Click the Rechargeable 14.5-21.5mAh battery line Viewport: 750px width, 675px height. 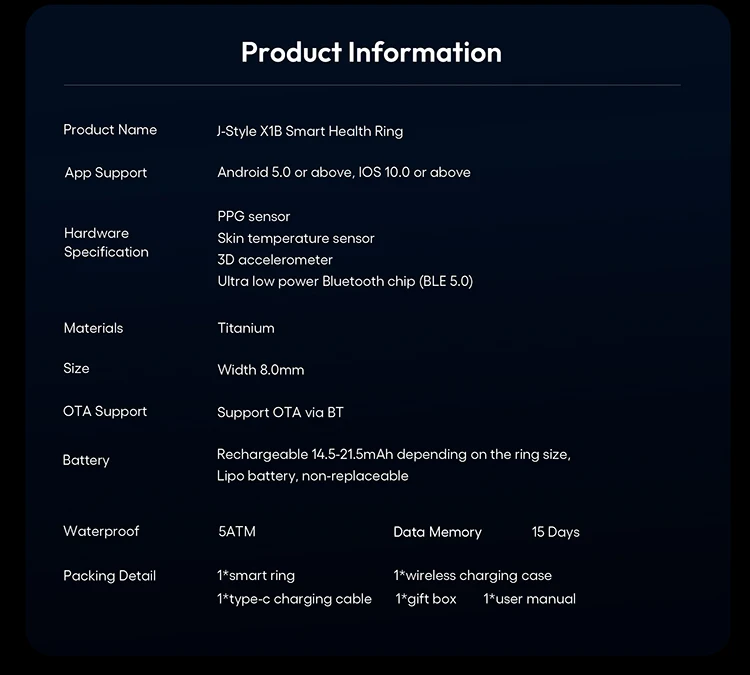pos(394,454)
